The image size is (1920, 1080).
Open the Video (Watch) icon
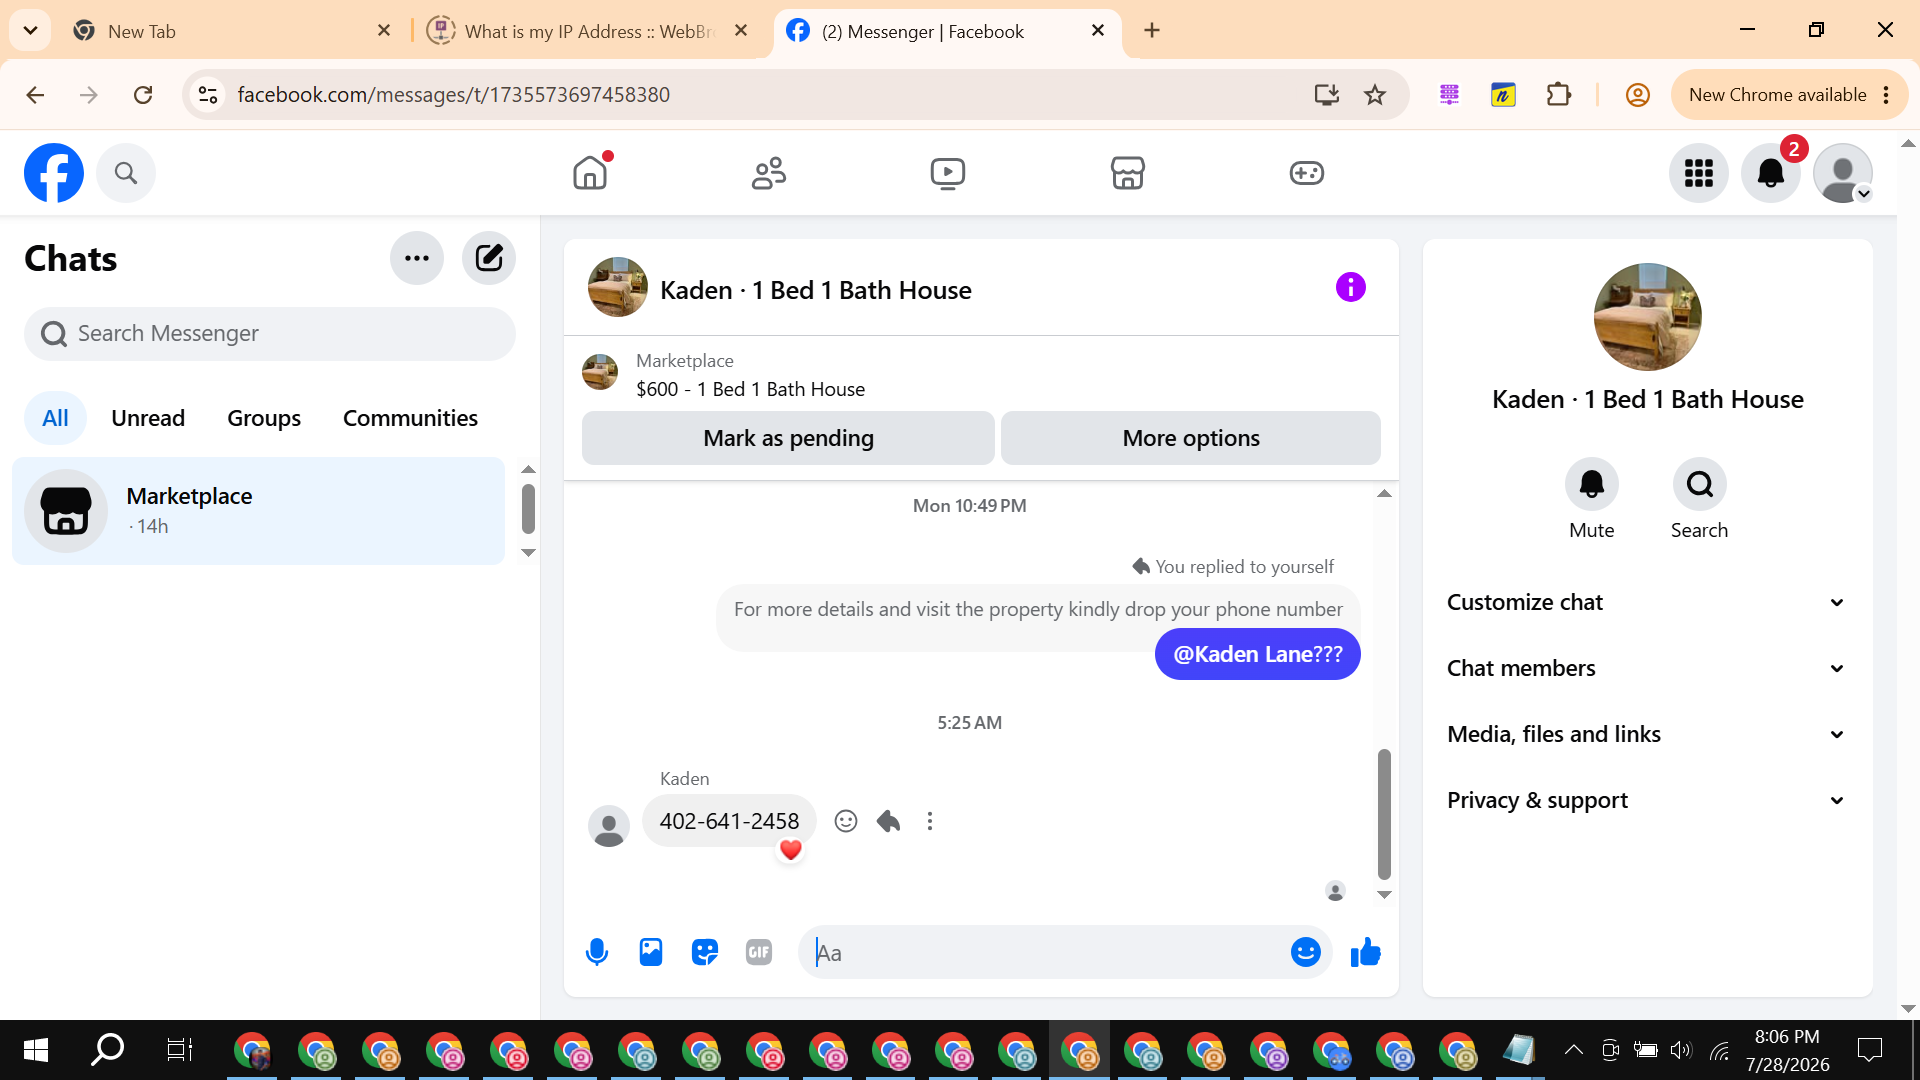point(948,173)
